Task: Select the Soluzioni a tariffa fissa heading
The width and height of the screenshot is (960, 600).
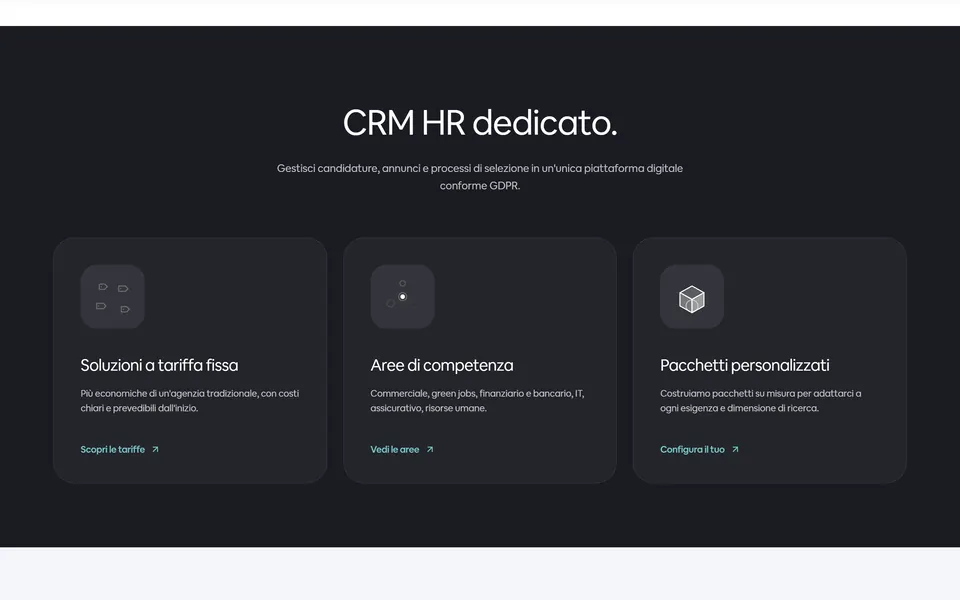Action: 159,366
